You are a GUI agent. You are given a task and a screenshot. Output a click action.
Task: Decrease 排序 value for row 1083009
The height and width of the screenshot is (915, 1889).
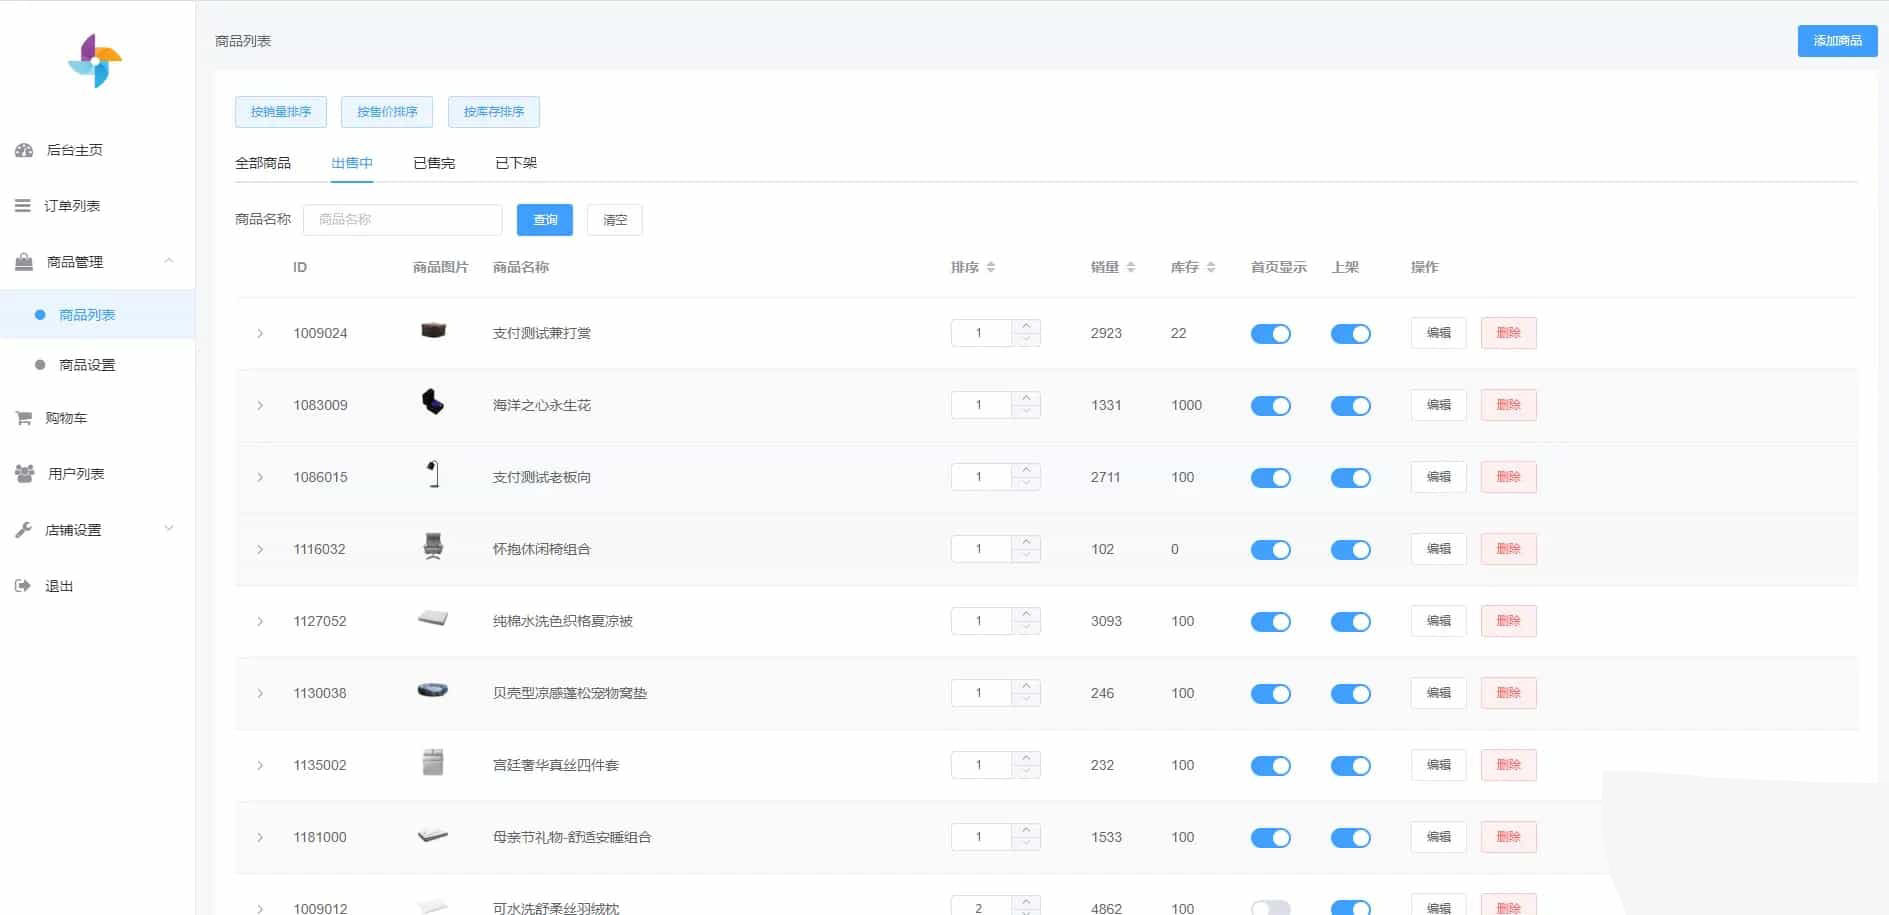pyautogui.click(x=1026, y=412)
